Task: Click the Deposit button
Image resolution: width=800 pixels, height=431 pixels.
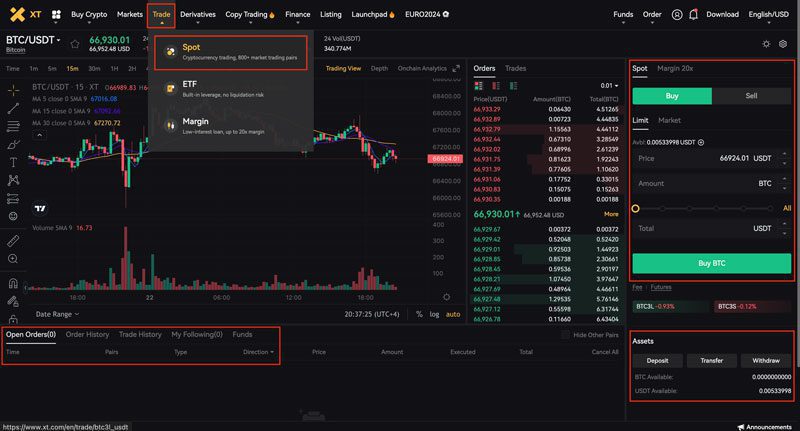Action: (657, 361)
